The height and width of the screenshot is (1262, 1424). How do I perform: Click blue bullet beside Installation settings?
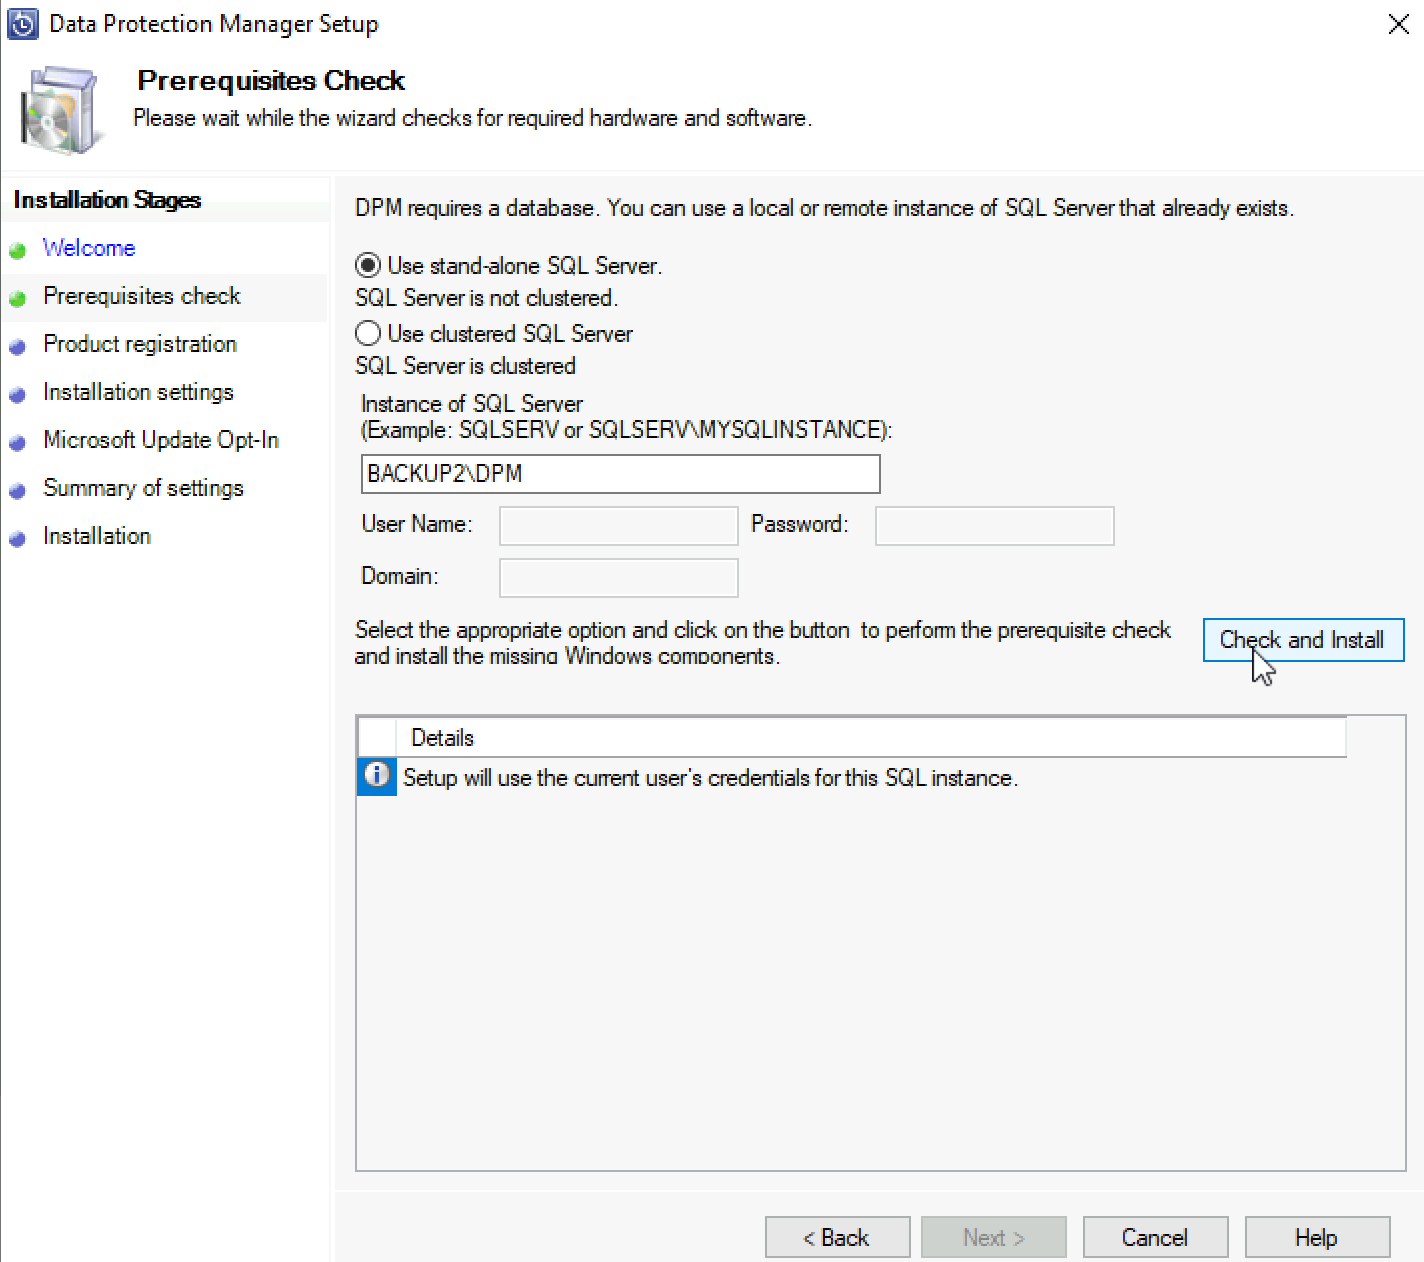coord(17,395)
